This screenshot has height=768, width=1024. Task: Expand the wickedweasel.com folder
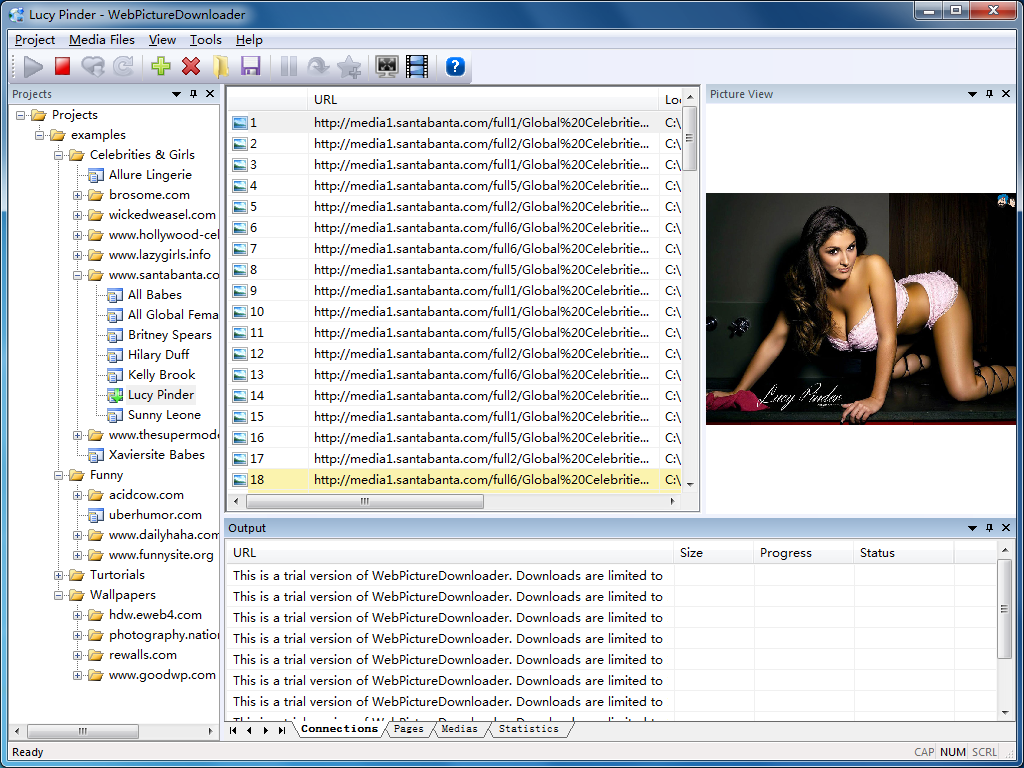[77, 216]
